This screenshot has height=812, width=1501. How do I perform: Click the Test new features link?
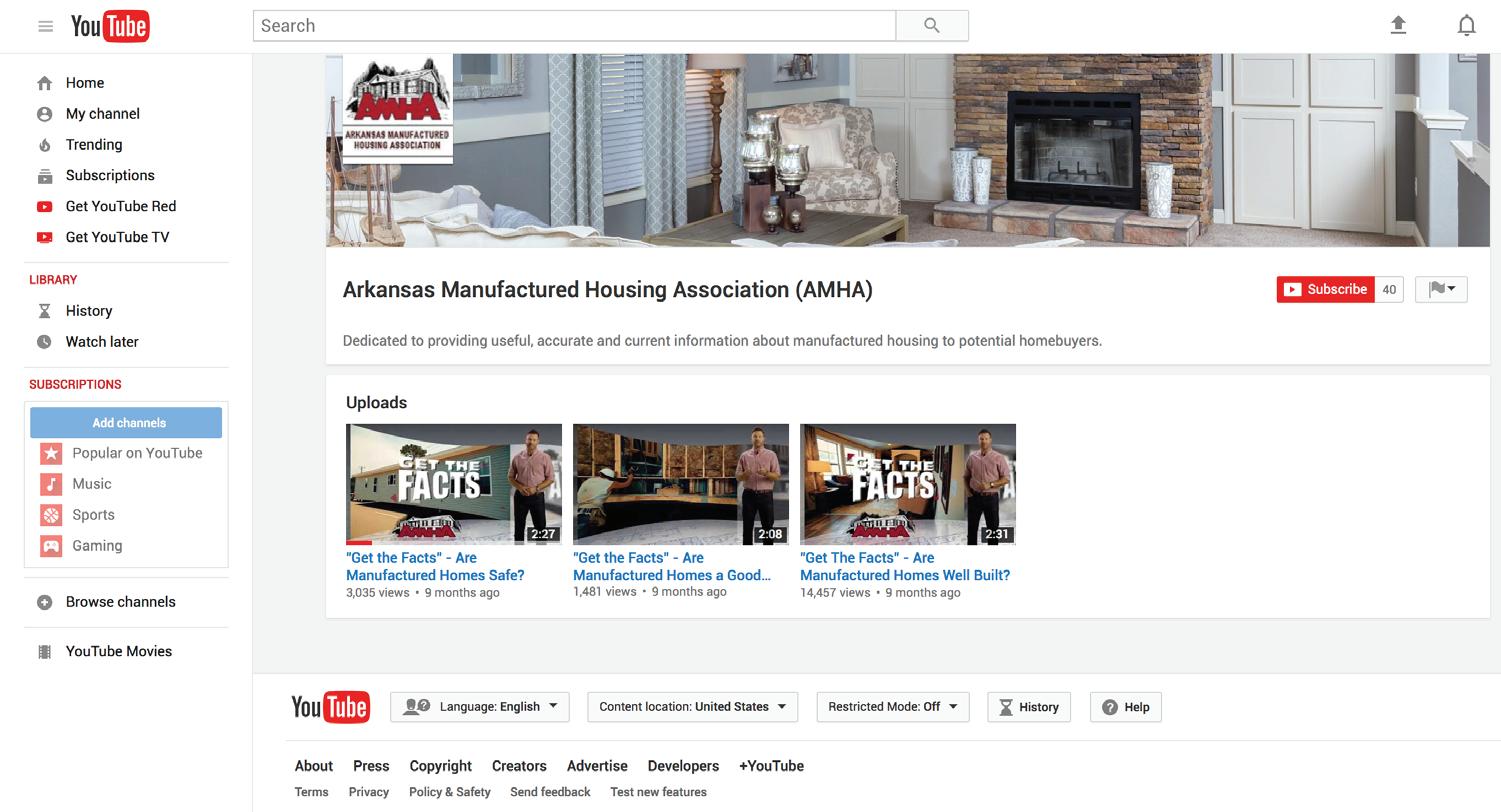(658, 792)
